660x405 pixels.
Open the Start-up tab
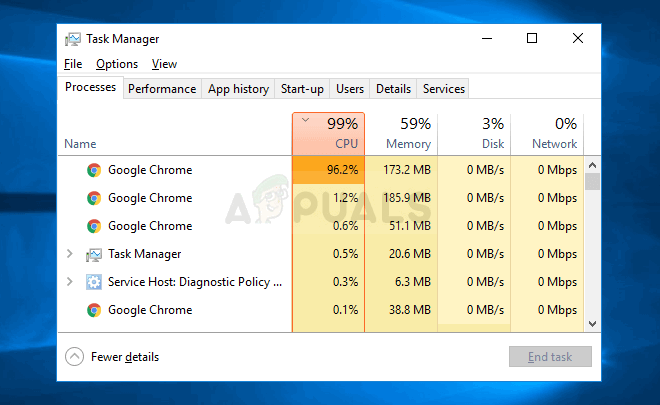coord(302,89)
